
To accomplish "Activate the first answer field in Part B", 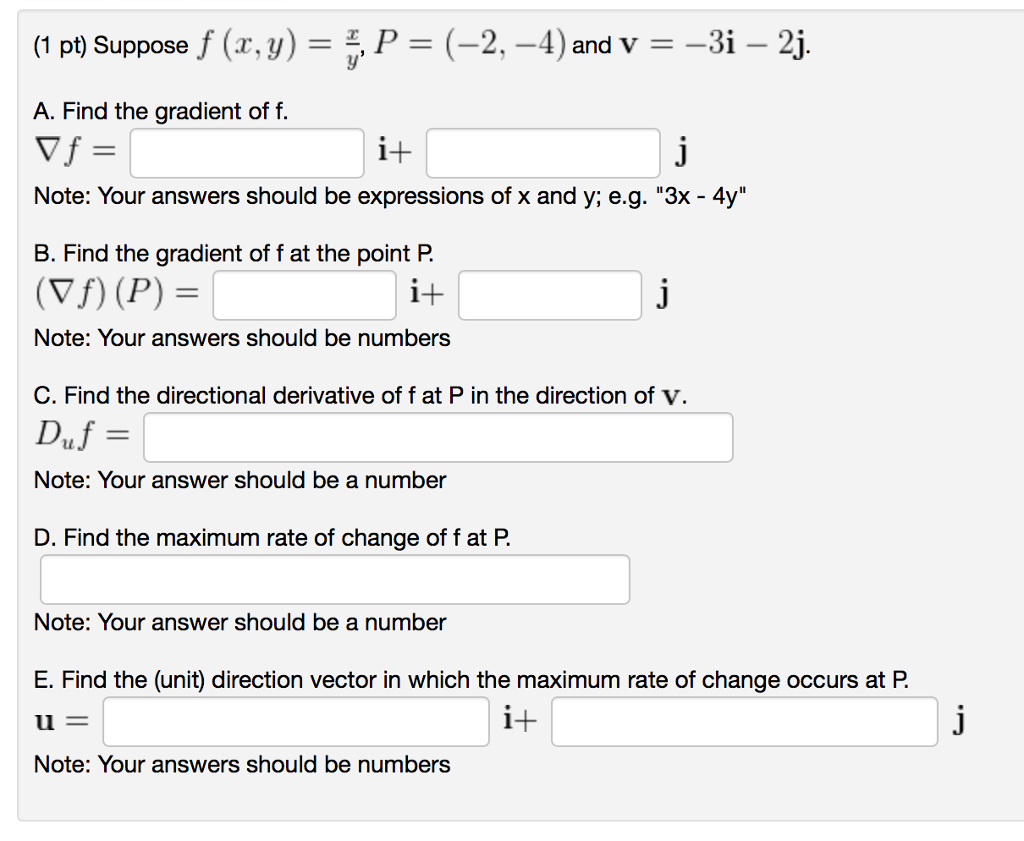I will pos(303,294).
